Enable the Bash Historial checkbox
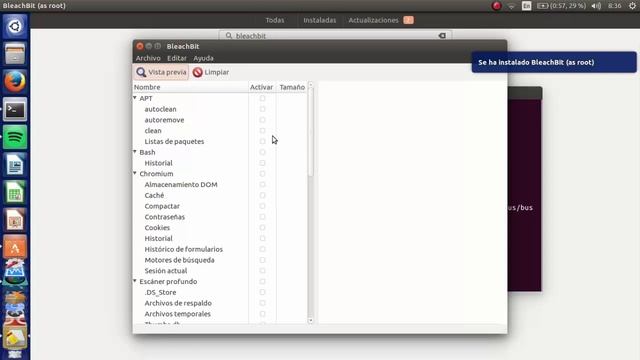Screen dimensions: 640x360 (x=262, y=163)
